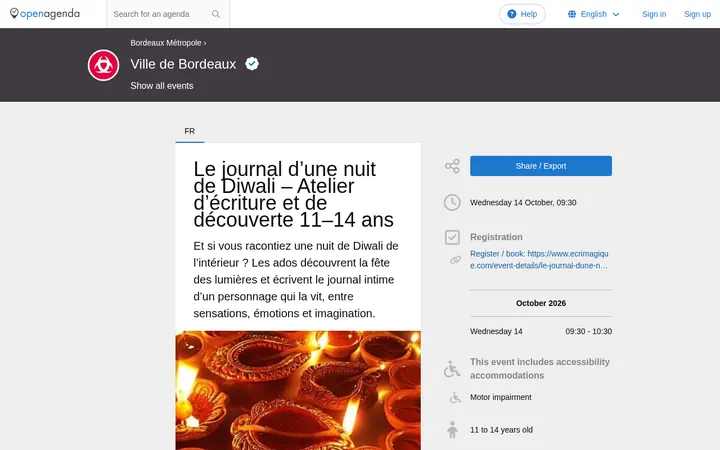This screenshot has height=450, width=720.
Task: Click the October 2026 heading
Action: 541,303
